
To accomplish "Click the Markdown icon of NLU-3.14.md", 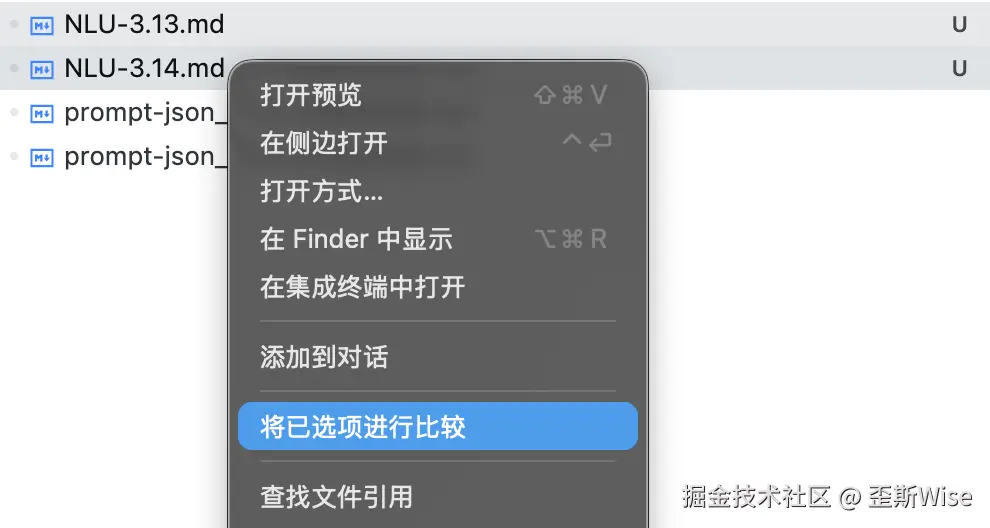I will tap(42, 69).
